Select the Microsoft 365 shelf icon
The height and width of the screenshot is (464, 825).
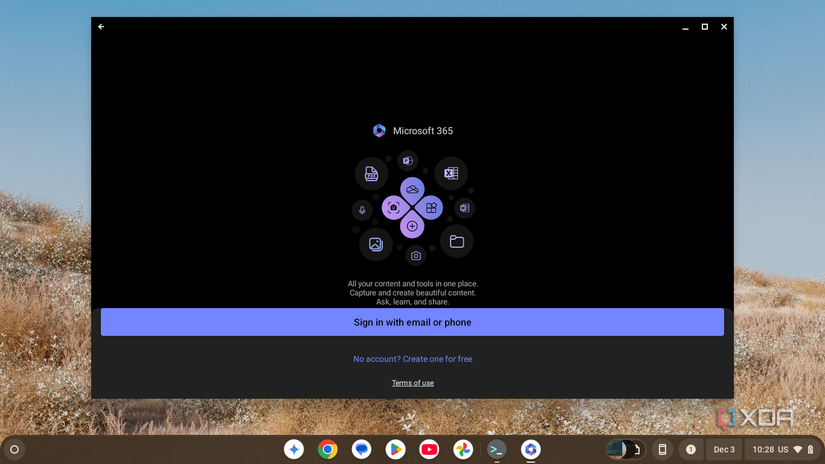[x=530, y=449]
